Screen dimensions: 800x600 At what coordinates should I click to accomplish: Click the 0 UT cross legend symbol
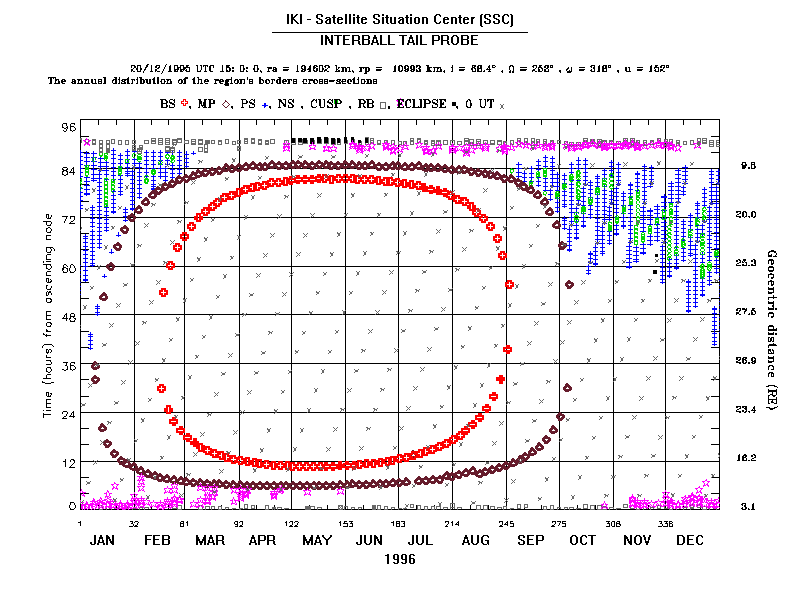pos(502,104)
